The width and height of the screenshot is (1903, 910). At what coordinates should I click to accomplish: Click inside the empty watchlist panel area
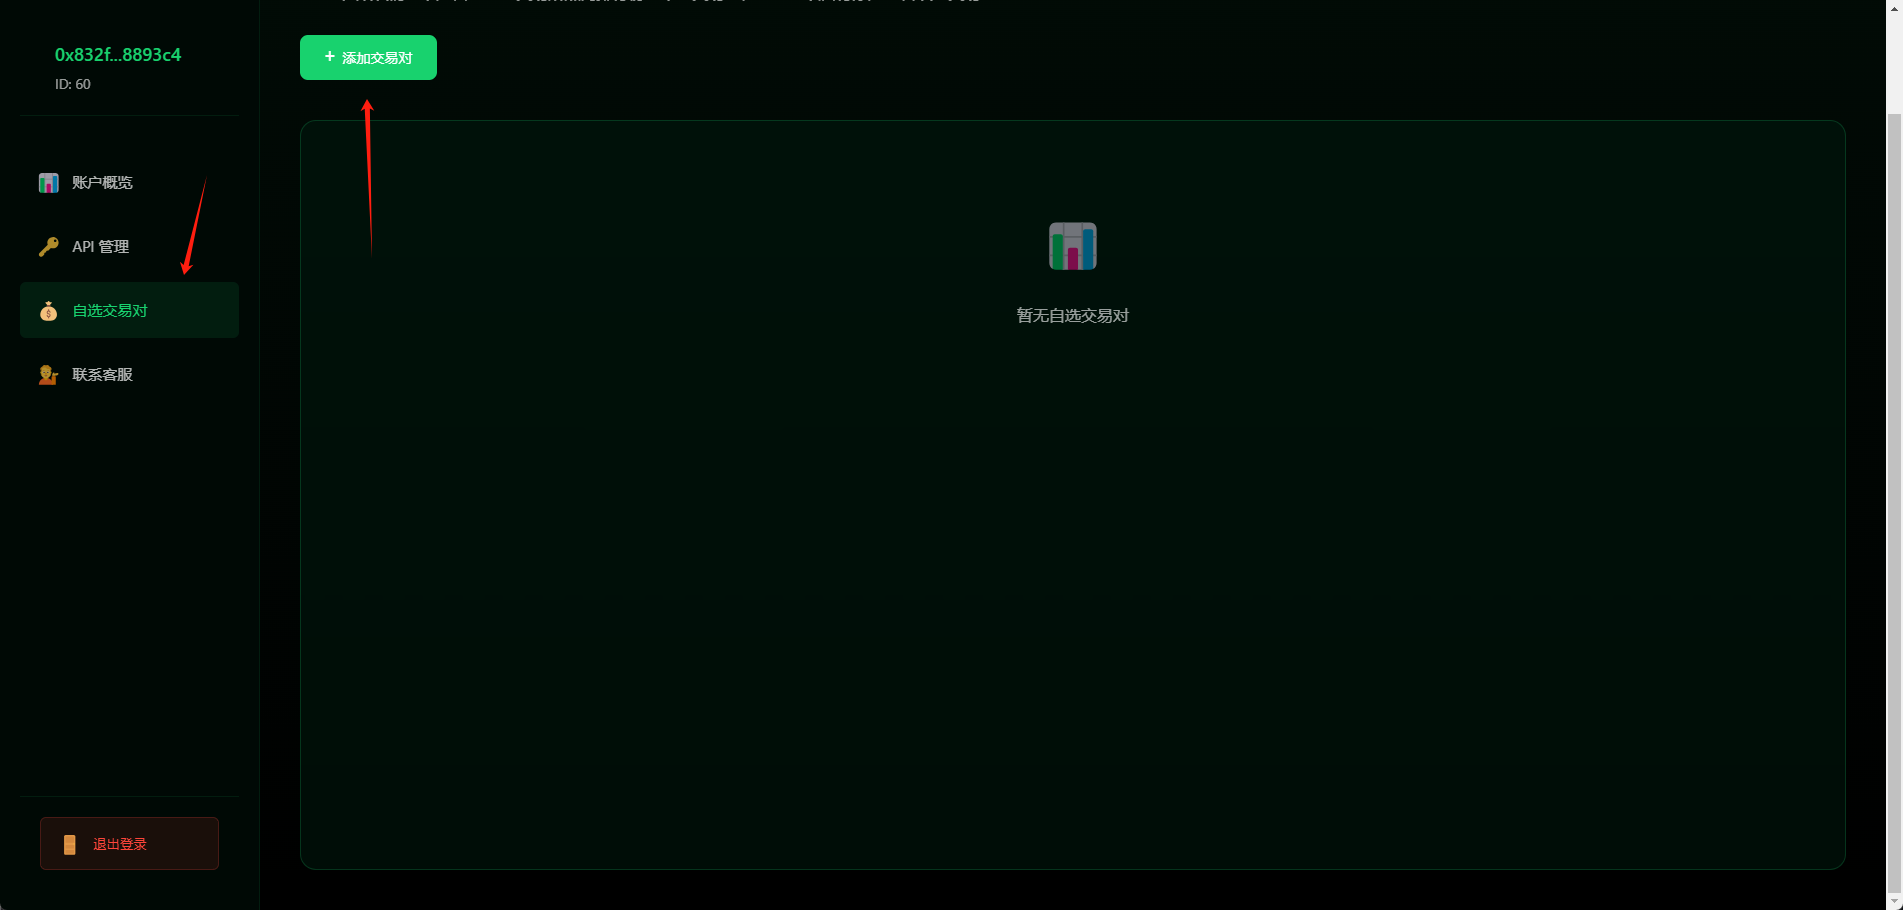tap(1072, 600)
